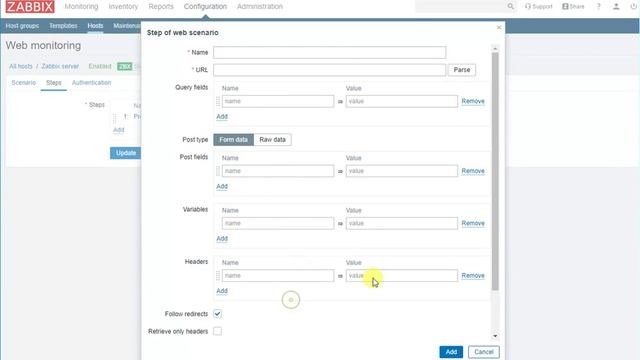The height and width of the screenshot is (360, 640).
Task: Grab the Headers row drag handle
Action: click(218, 276)
